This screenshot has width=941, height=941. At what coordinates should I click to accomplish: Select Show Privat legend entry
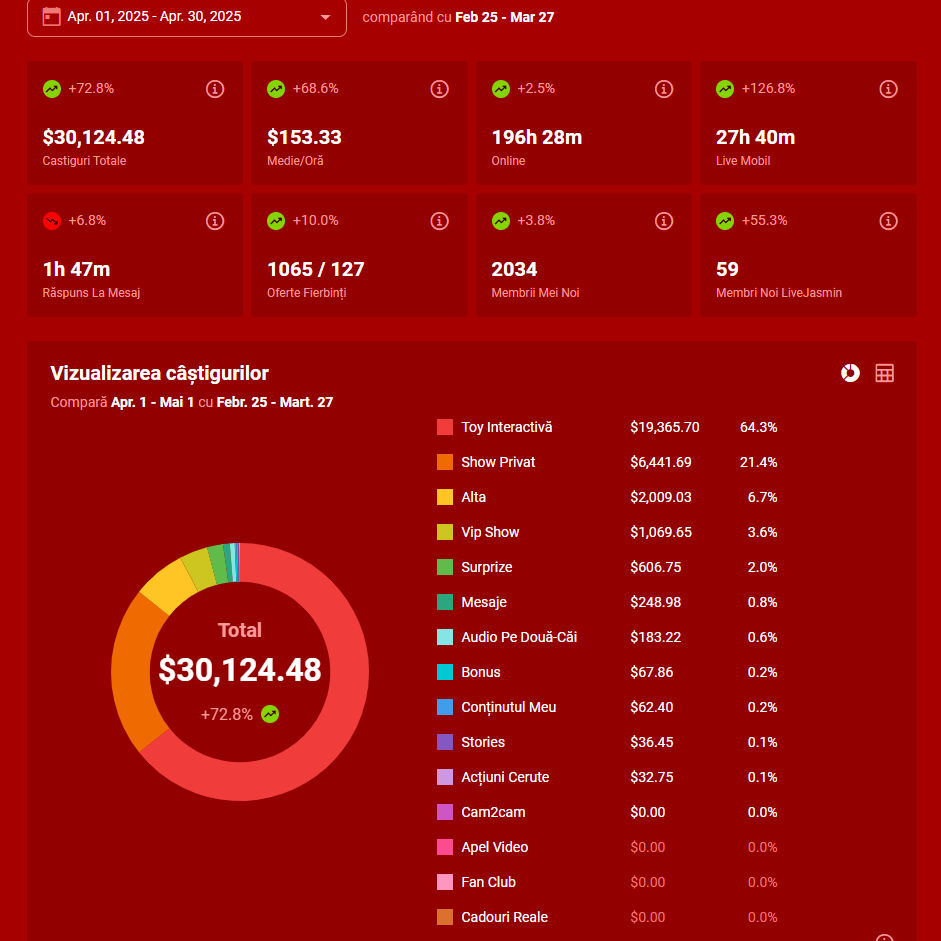tap(498, 463)
